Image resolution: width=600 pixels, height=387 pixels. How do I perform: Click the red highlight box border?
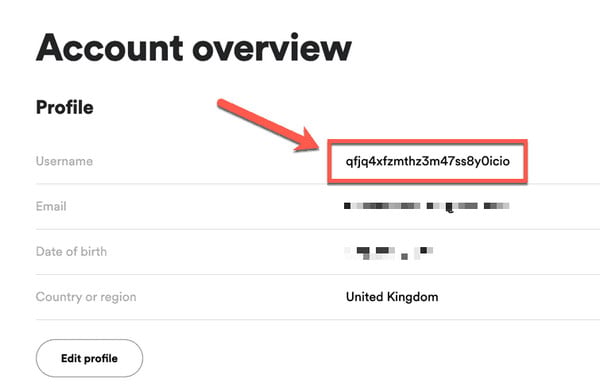pyautogui.click(x=427, y=141)
